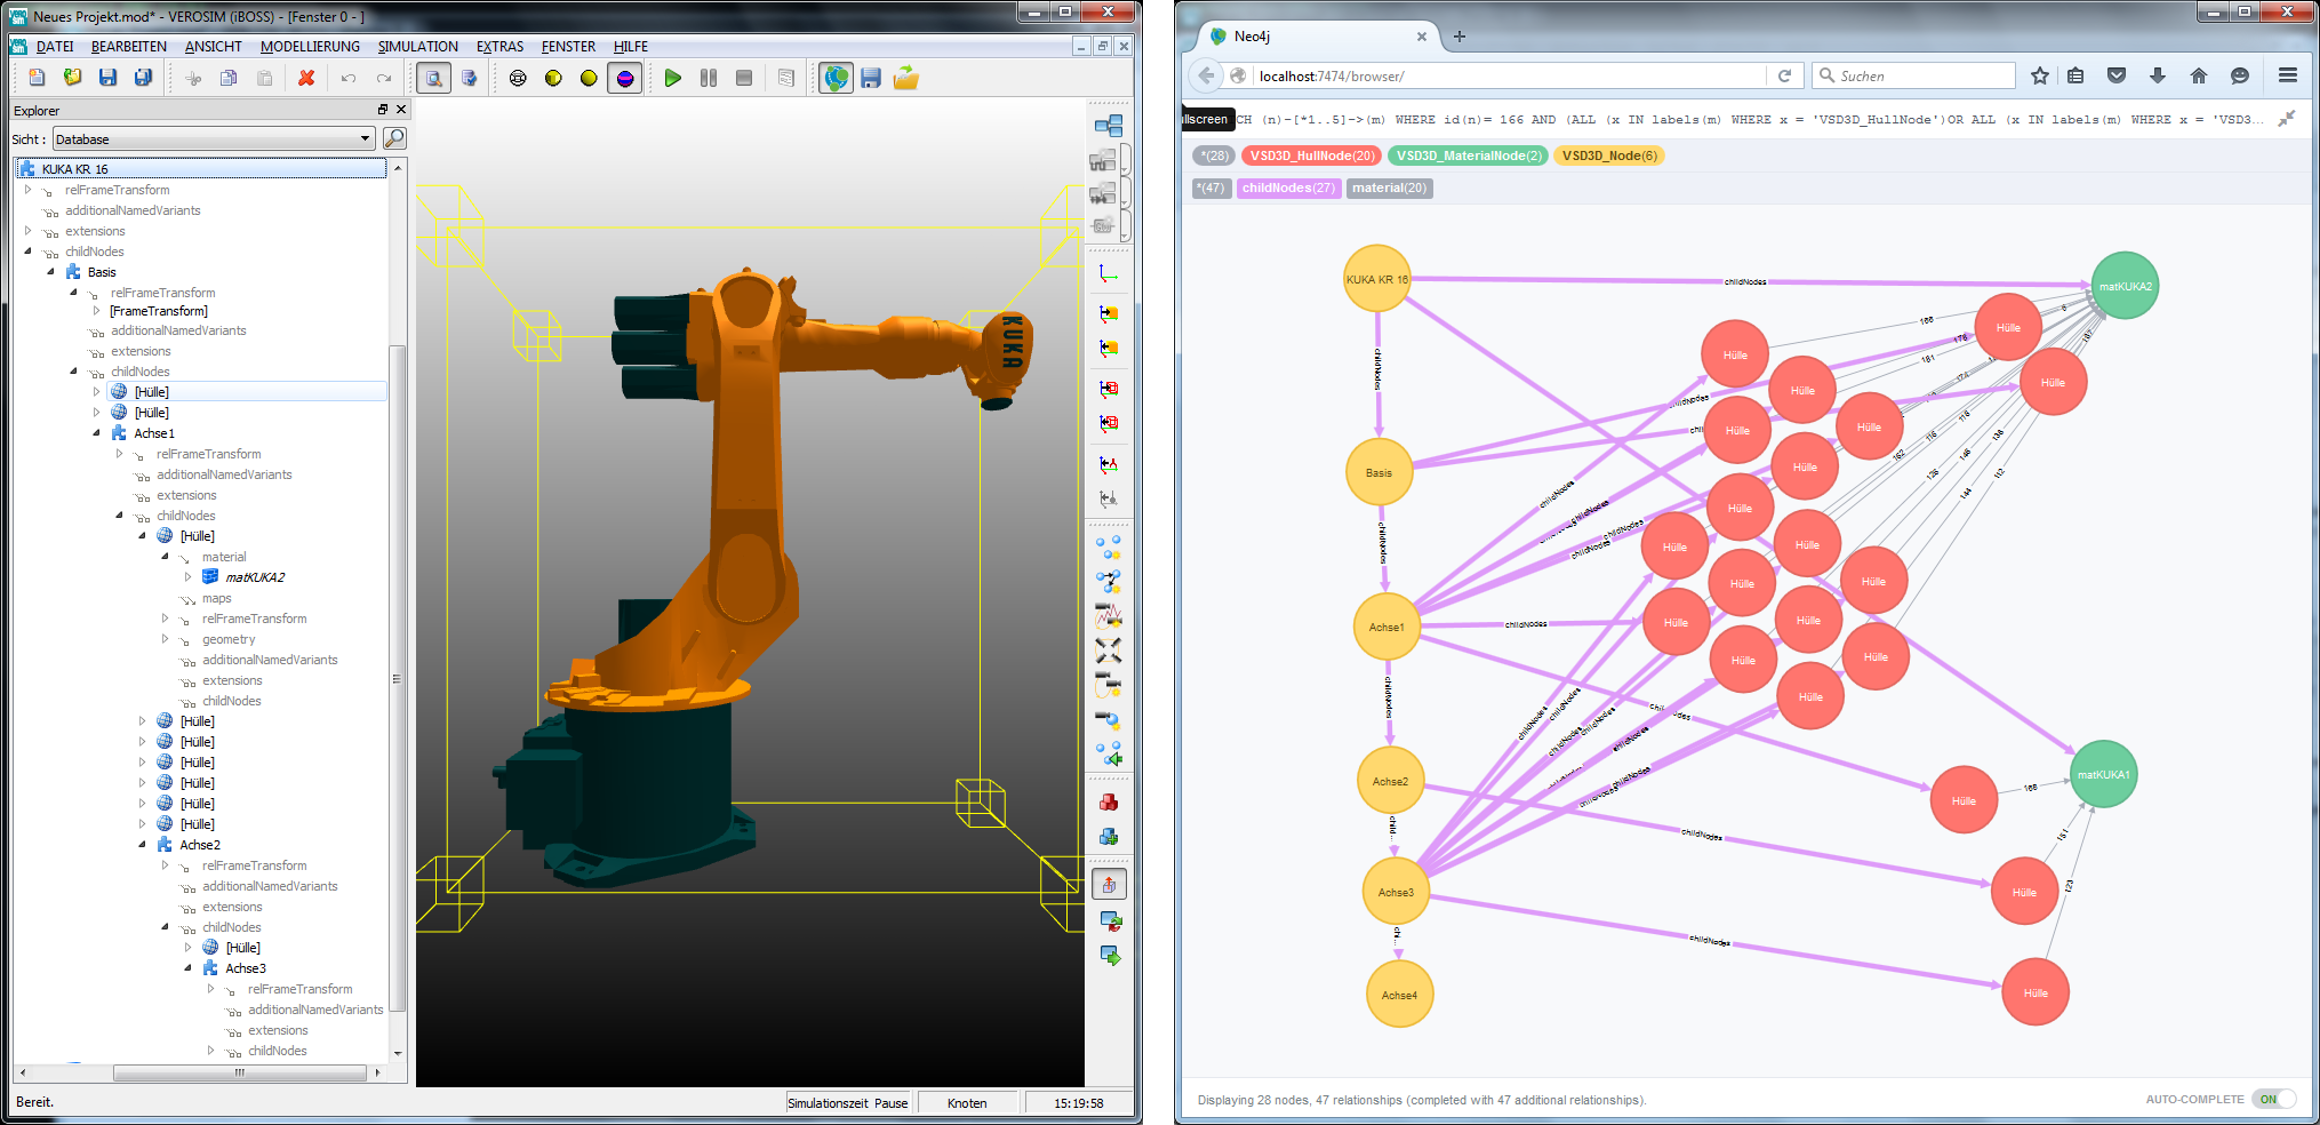Toggle the AUTO-COMPLETE switch
Image resolution: width=2320 pixels, height=1125 pixels.
[2274, 1099]
